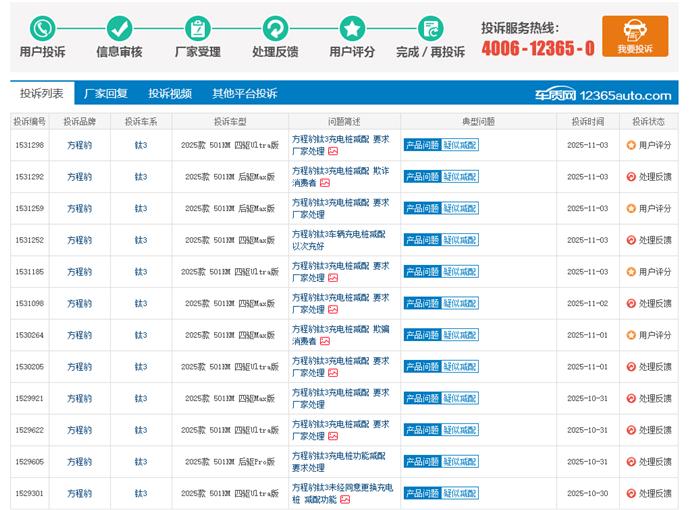
Task: Click 产品问题 tag in row 1531259
Action: click(421, 208)
